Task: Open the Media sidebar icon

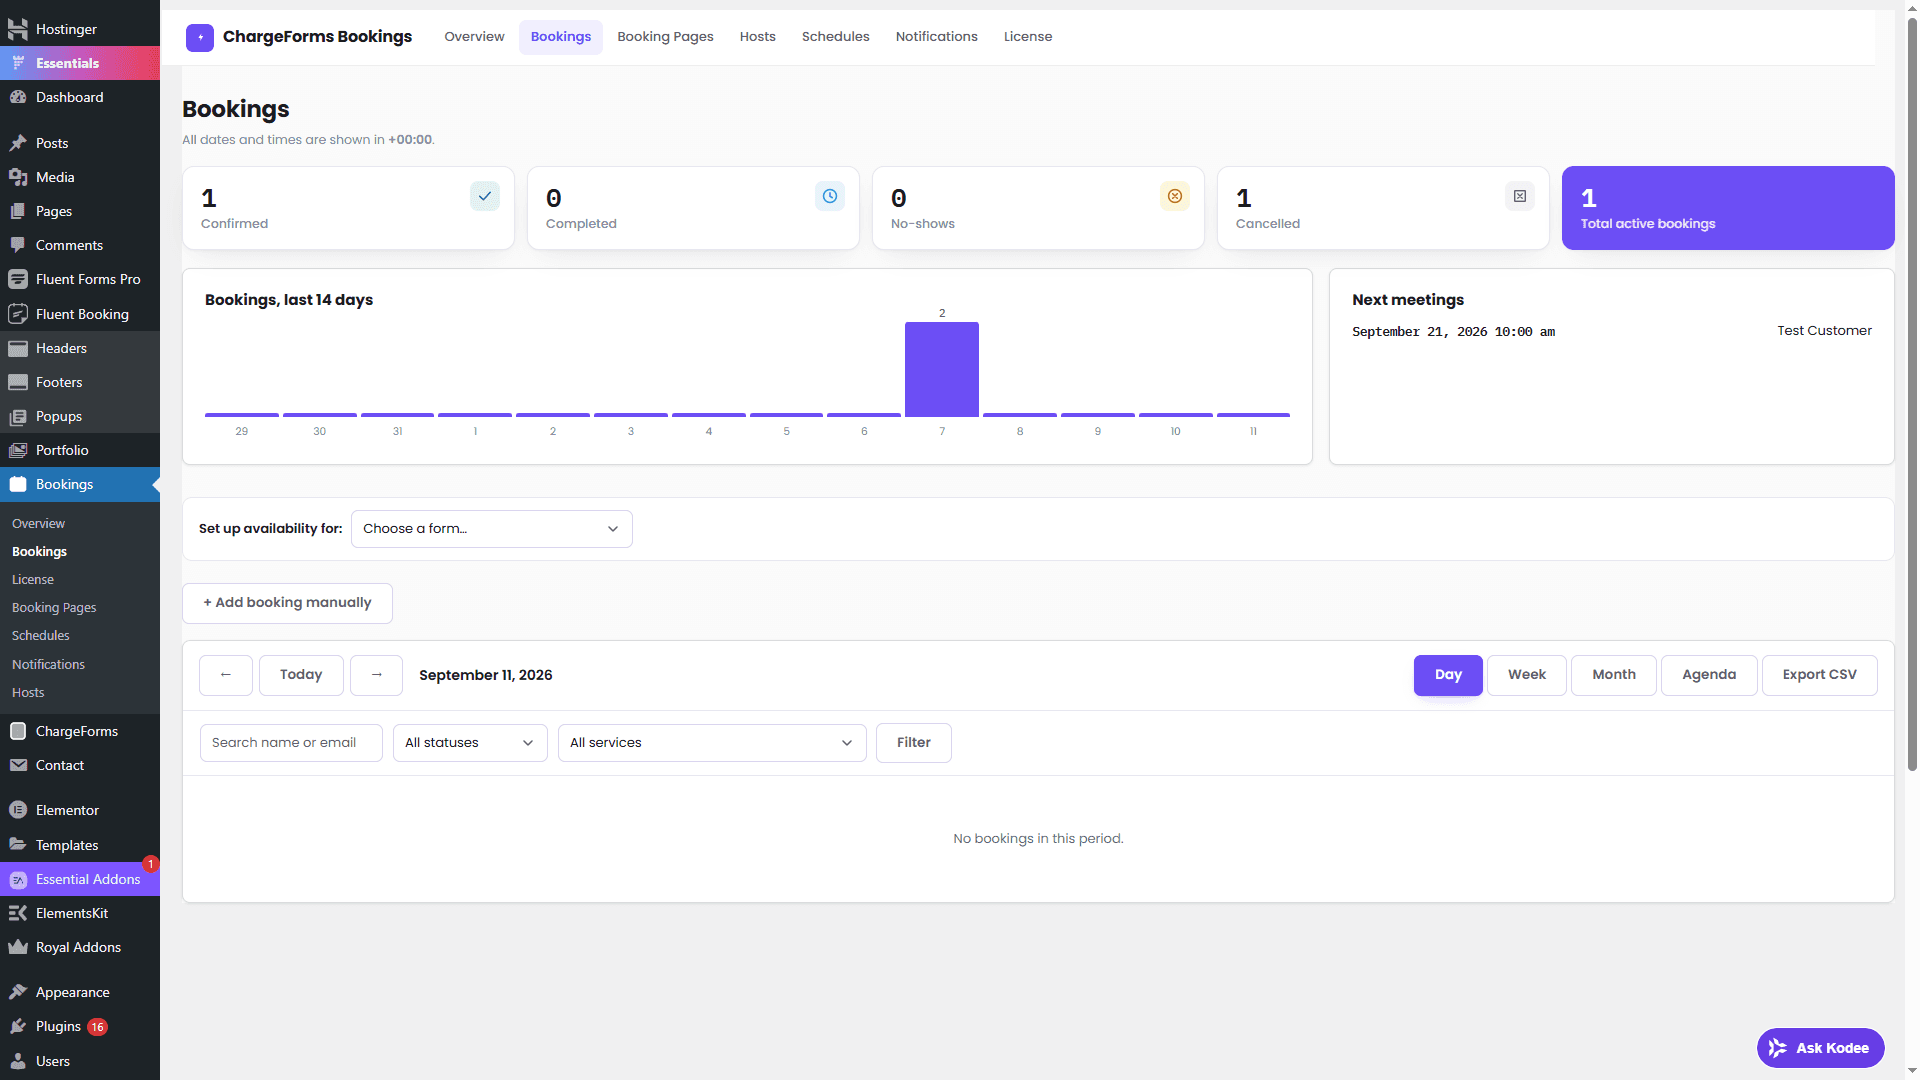Action: 18,177
